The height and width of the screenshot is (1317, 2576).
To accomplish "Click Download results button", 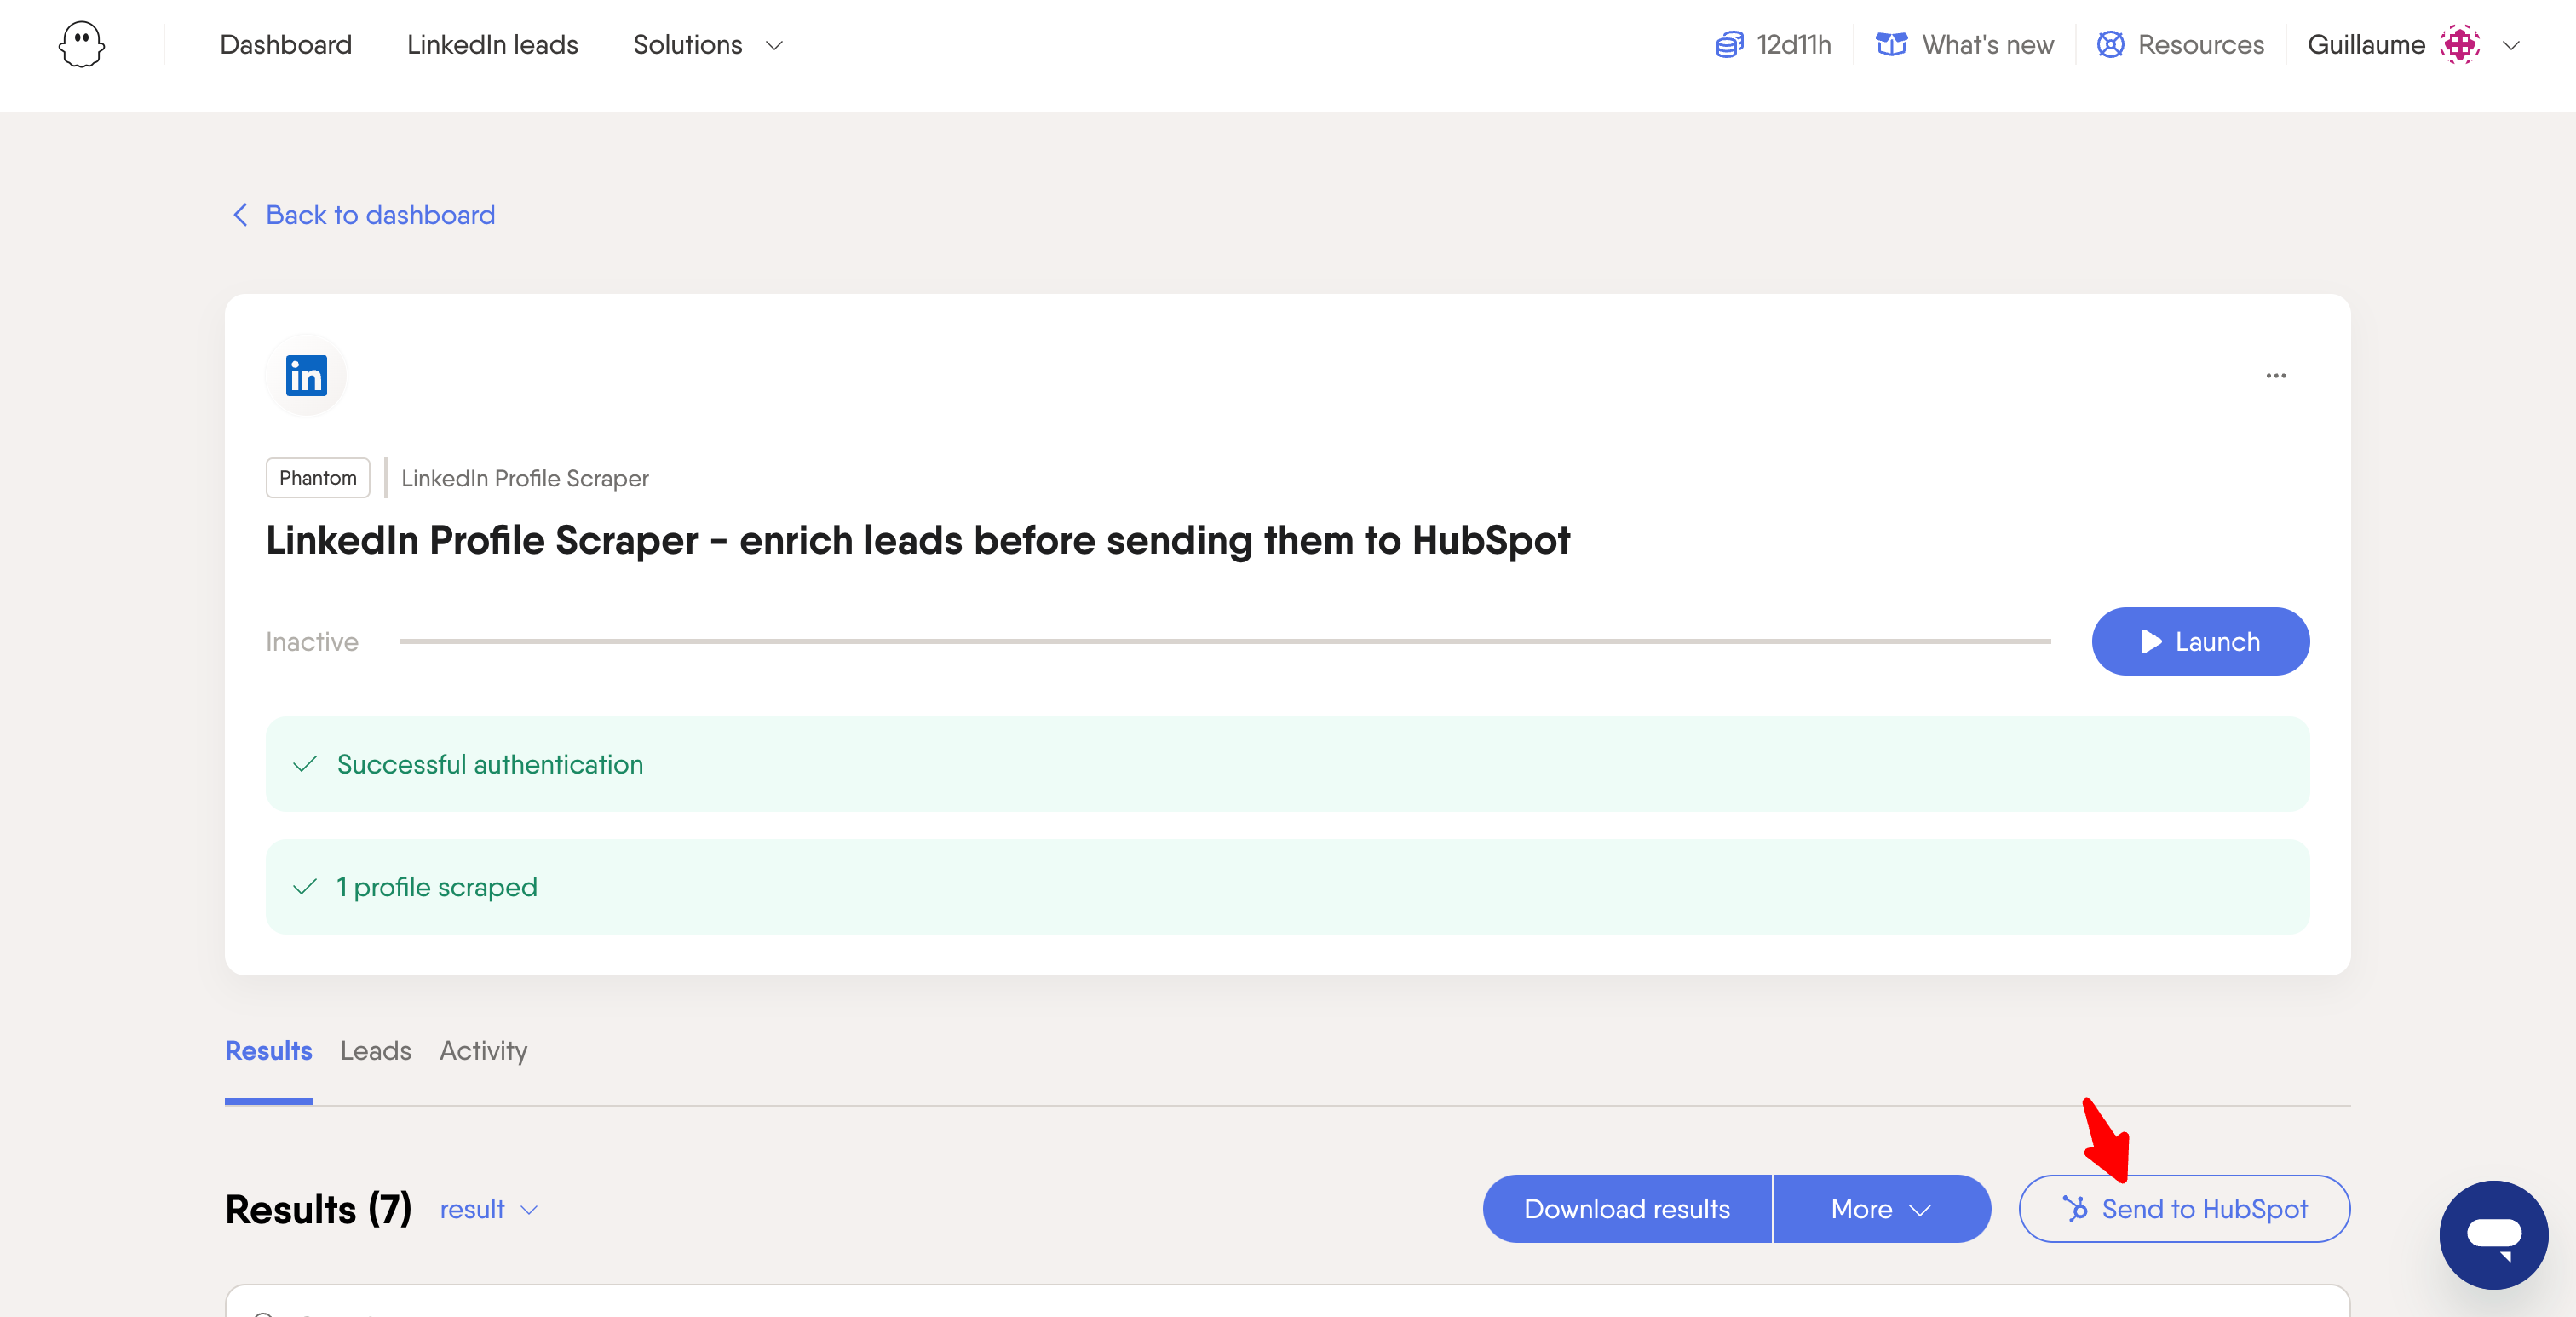I will [1627, 1208].
